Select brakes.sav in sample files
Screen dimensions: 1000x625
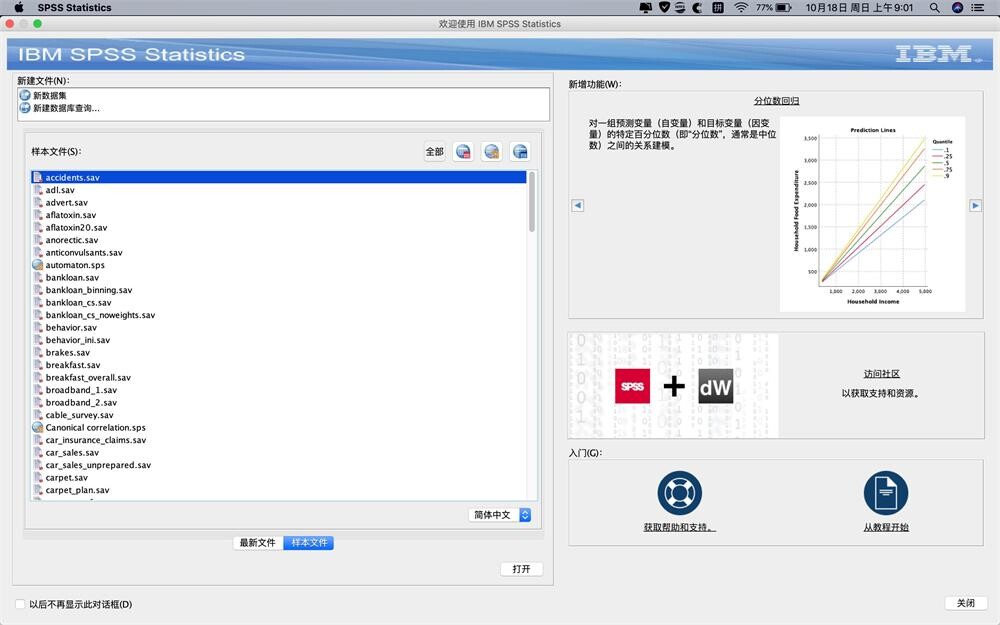coord(279,352)
